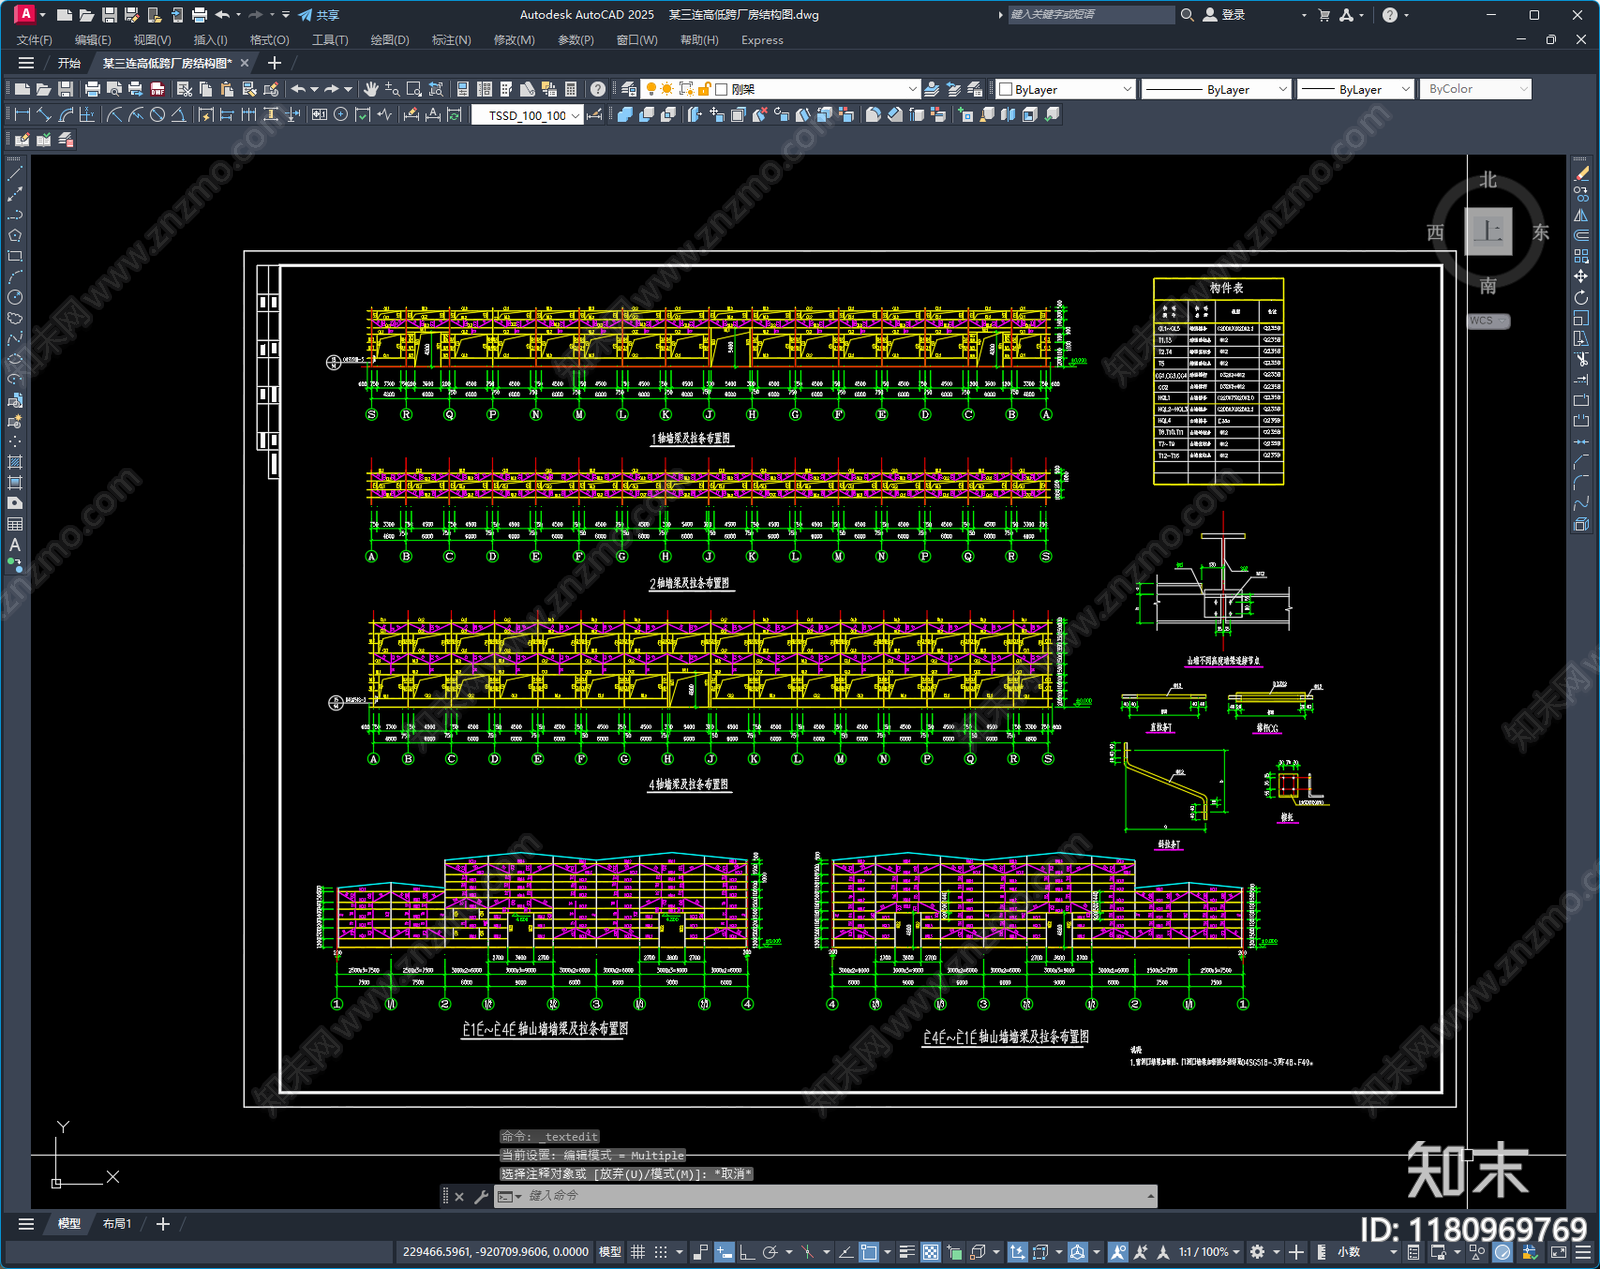Toggle ortho mode in status bar

[746, 1252]
